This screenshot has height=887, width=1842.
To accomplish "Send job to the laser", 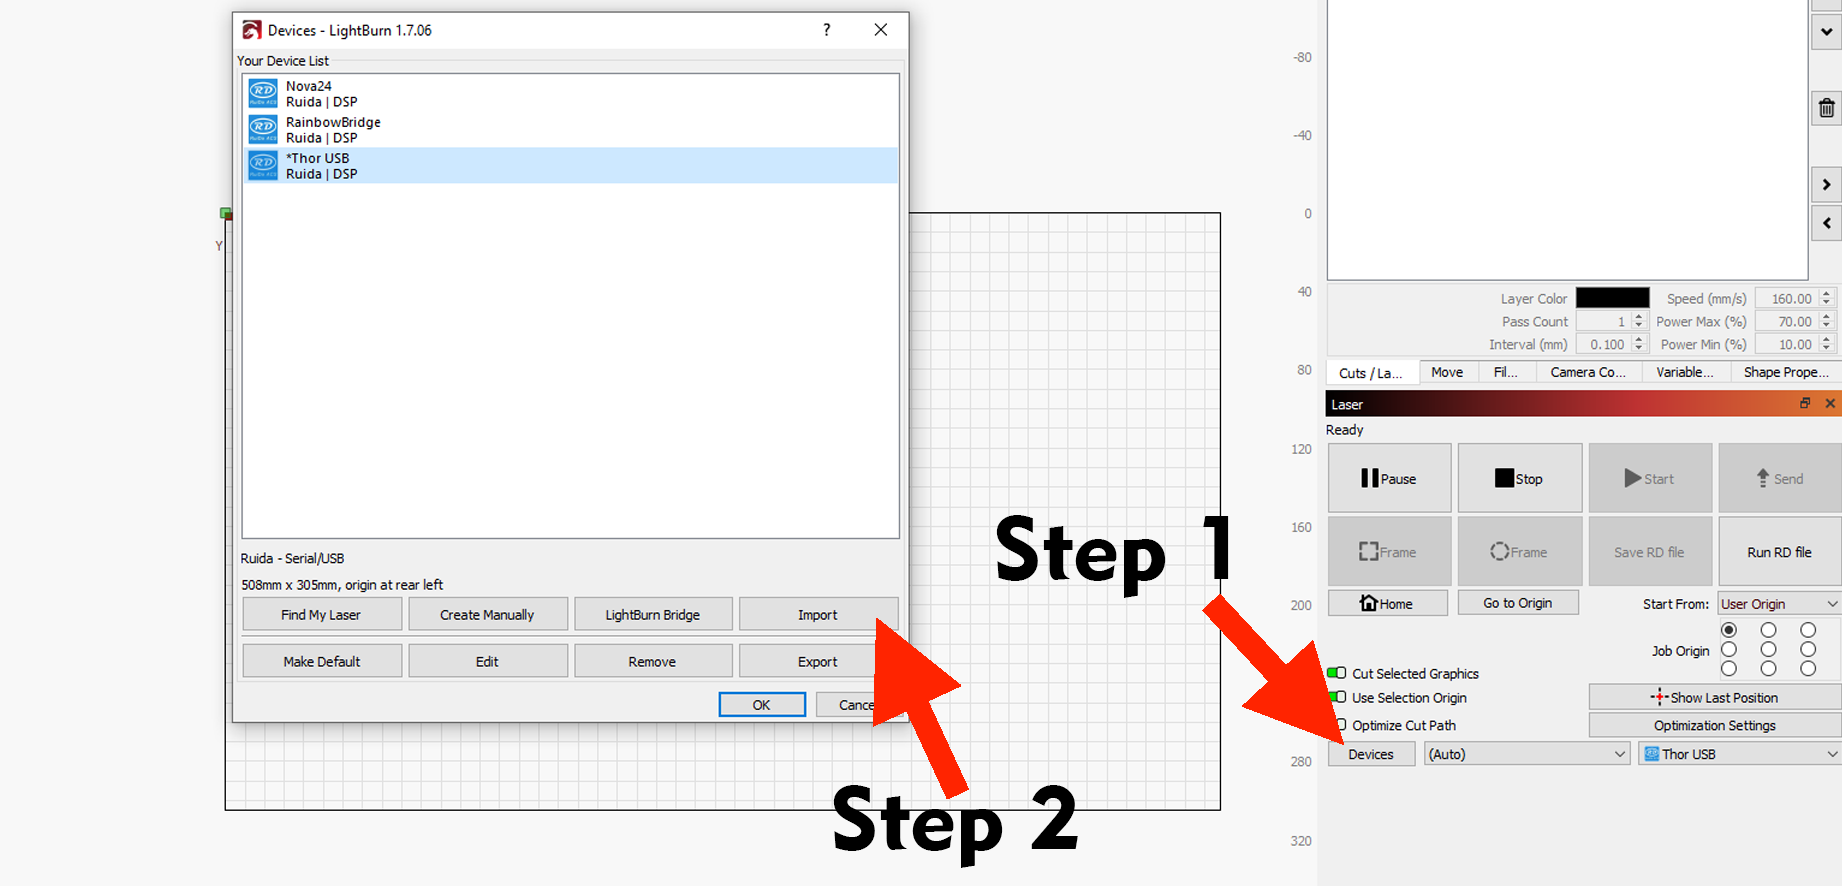I will 1780,478.
